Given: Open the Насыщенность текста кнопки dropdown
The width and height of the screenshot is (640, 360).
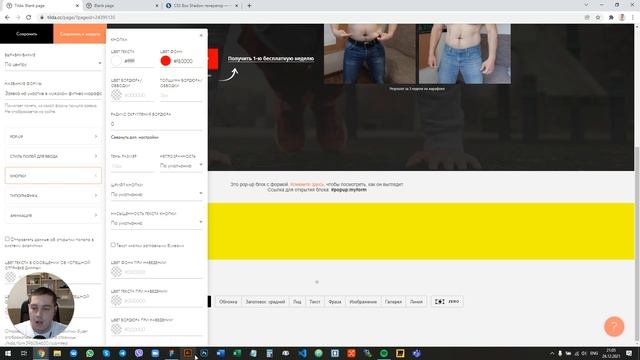Looking at the screenshot, I should 157,223.
